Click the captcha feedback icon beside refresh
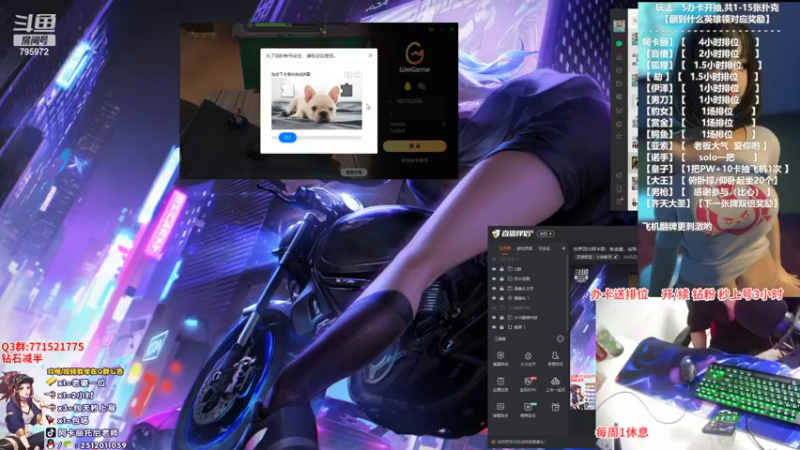Image resolution: width=800 pixels, height=450 pixels. [x=348, y=74]
